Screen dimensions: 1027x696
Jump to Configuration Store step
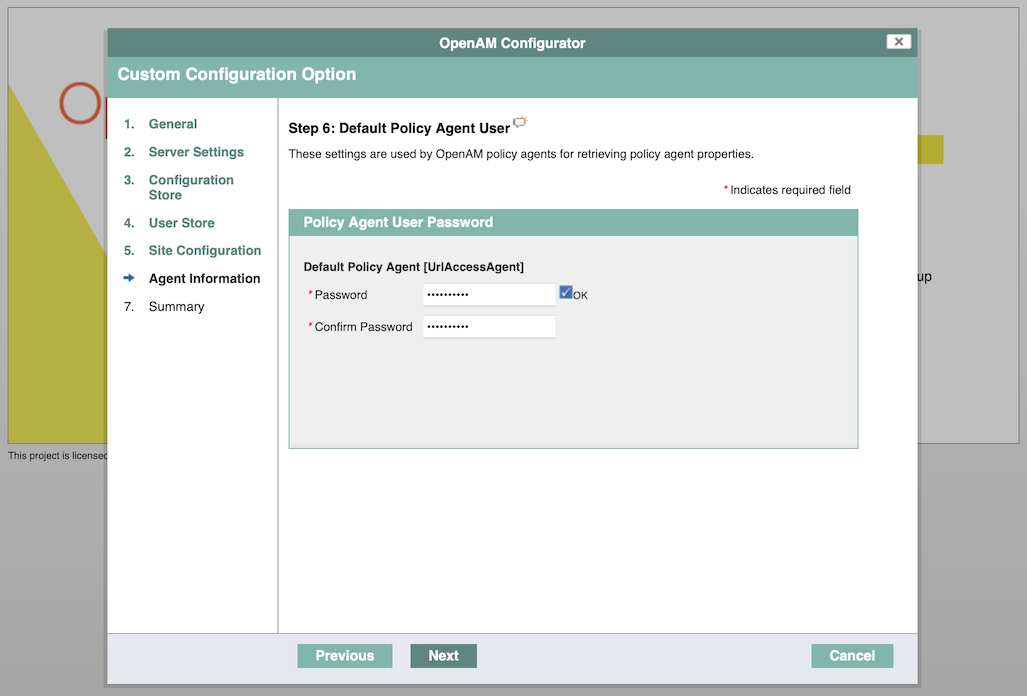(191, 187)
